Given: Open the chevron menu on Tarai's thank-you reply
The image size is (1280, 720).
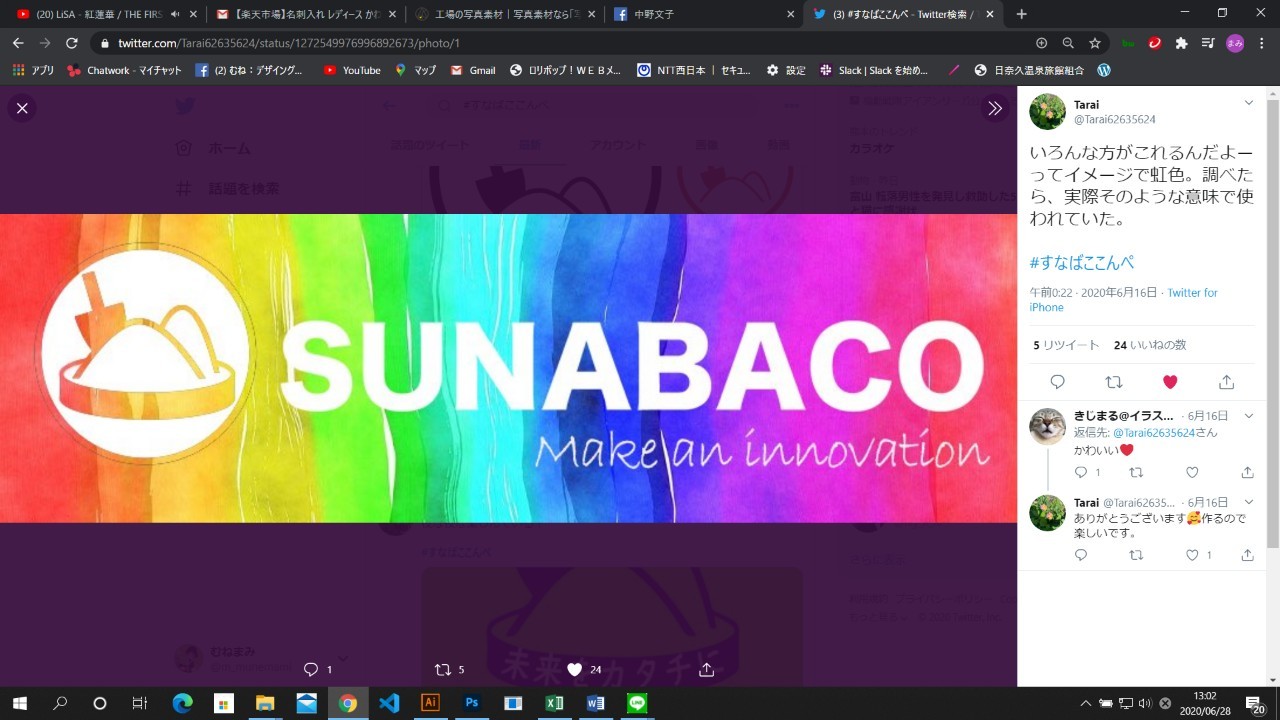Looking at the screenshot, I should point(1248,502).
